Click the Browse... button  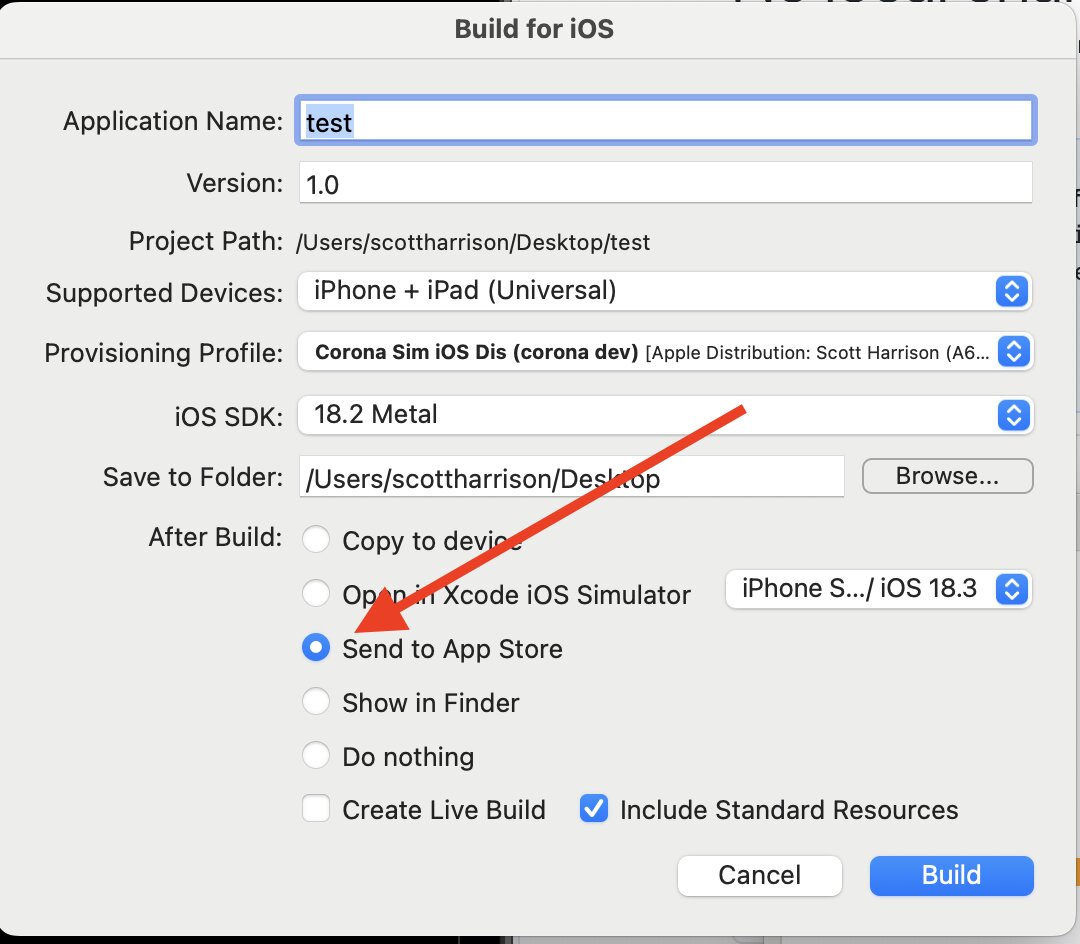click(x=947, y=476)
